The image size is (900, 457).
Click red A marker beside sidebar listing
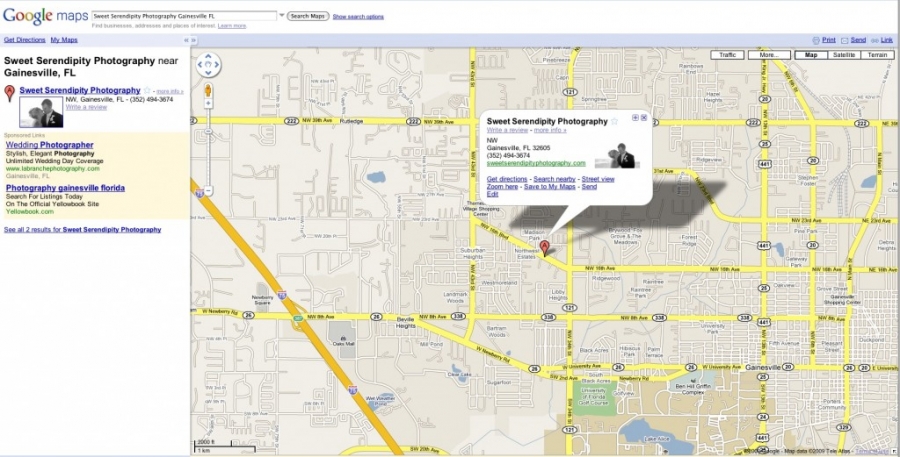[x=9, y=93]
